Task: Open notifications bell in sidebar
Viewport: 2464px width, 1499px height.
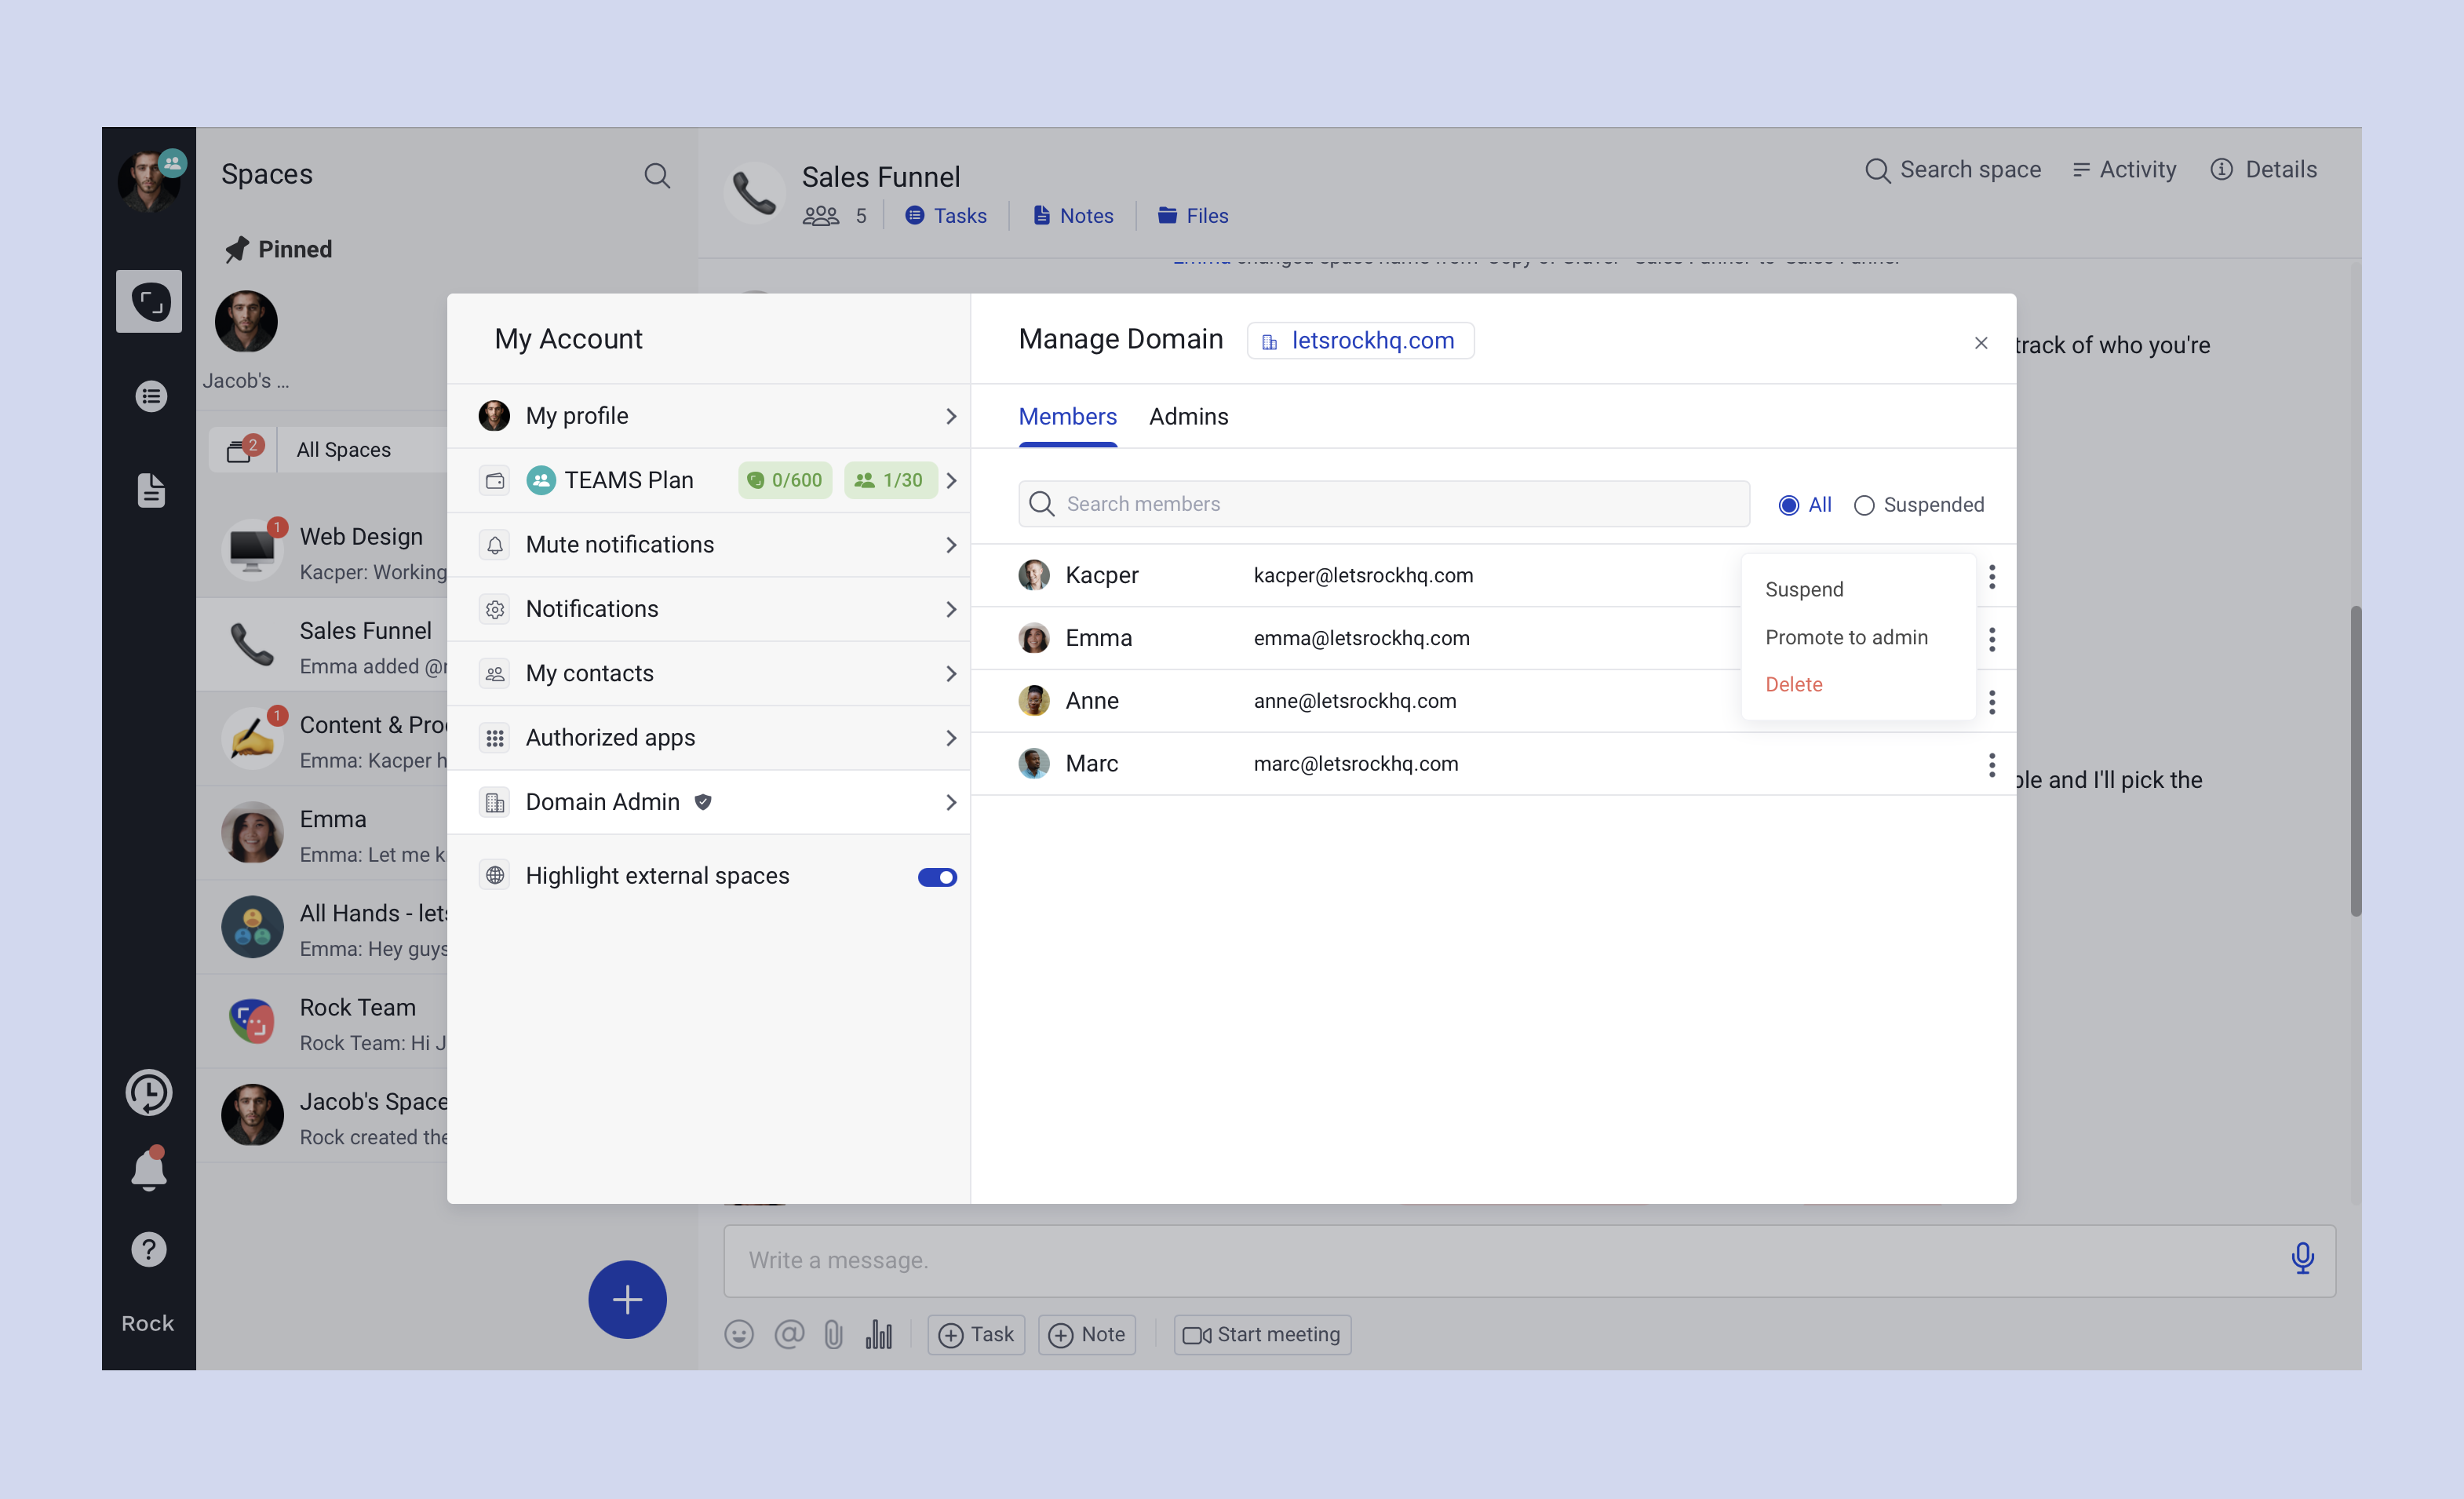Action: click(149, 1169)
